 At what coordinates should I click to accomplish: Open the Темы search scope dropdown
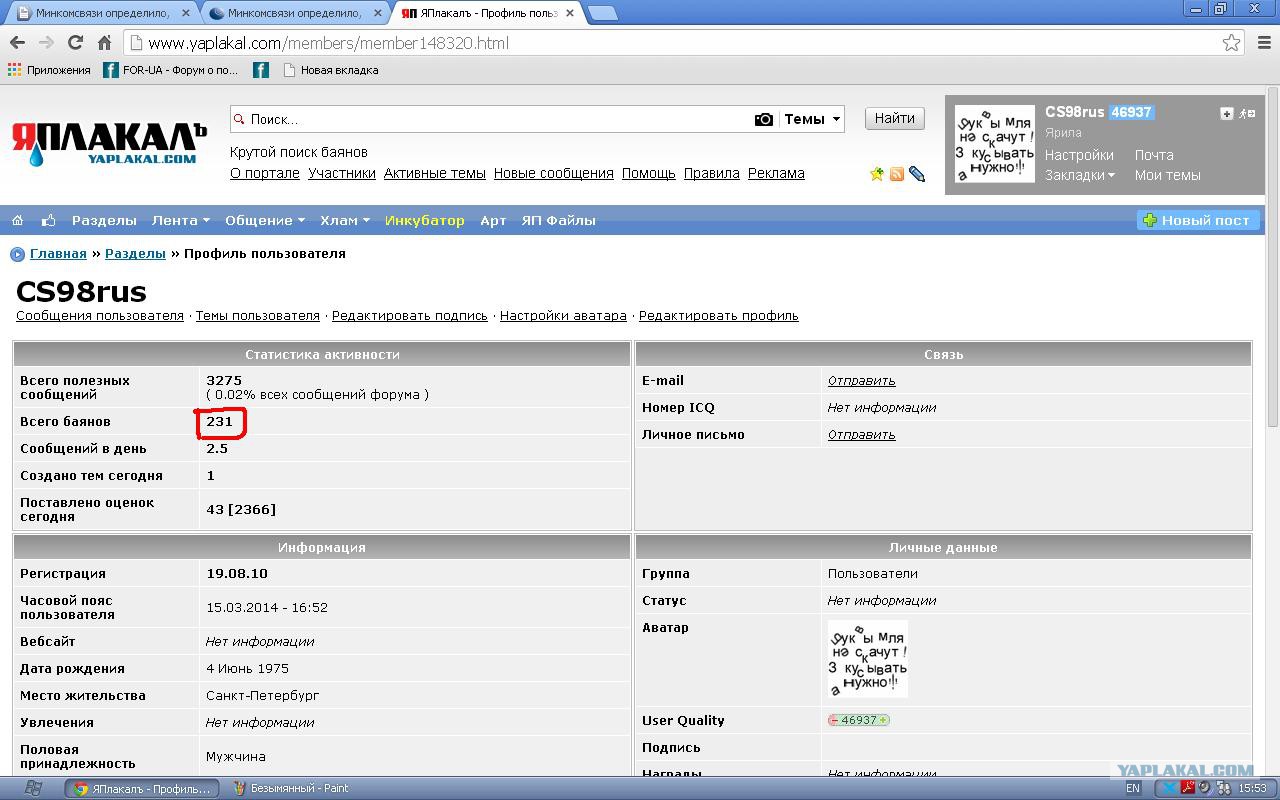coord(812,119)
